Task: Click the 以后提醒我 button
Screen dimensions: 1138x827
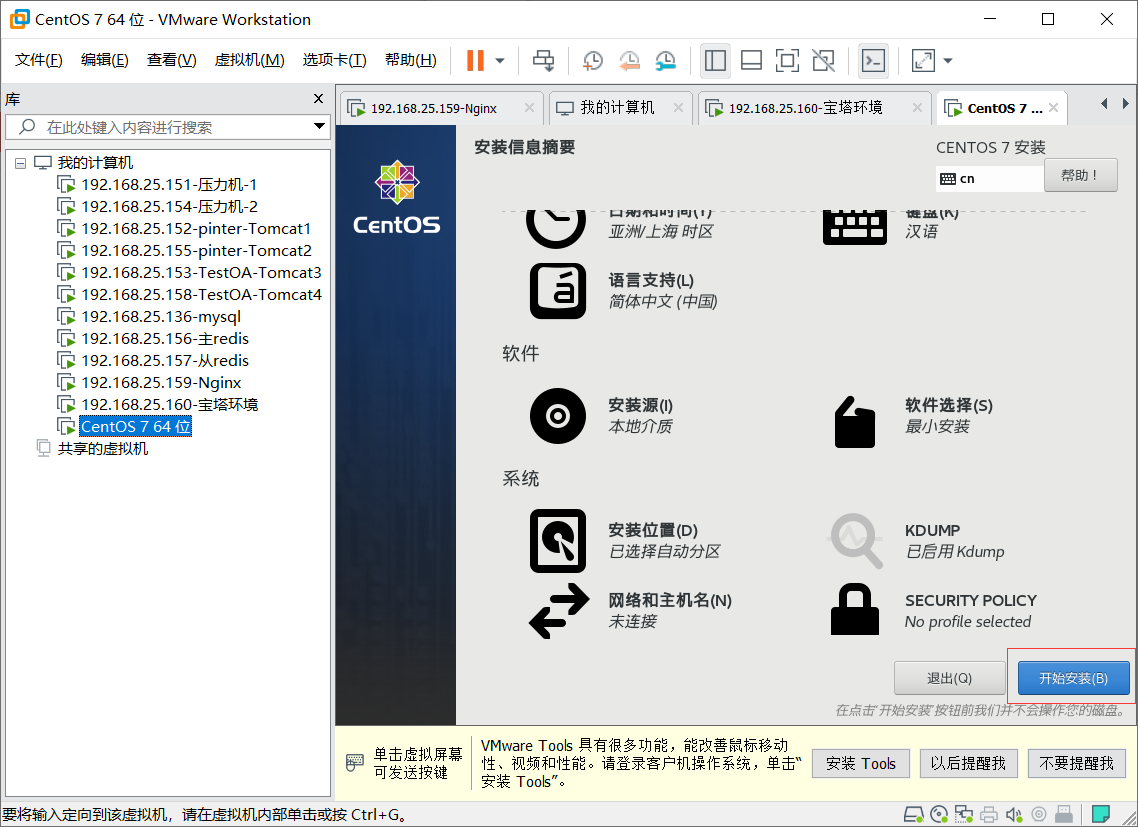Action: [968, 763]
